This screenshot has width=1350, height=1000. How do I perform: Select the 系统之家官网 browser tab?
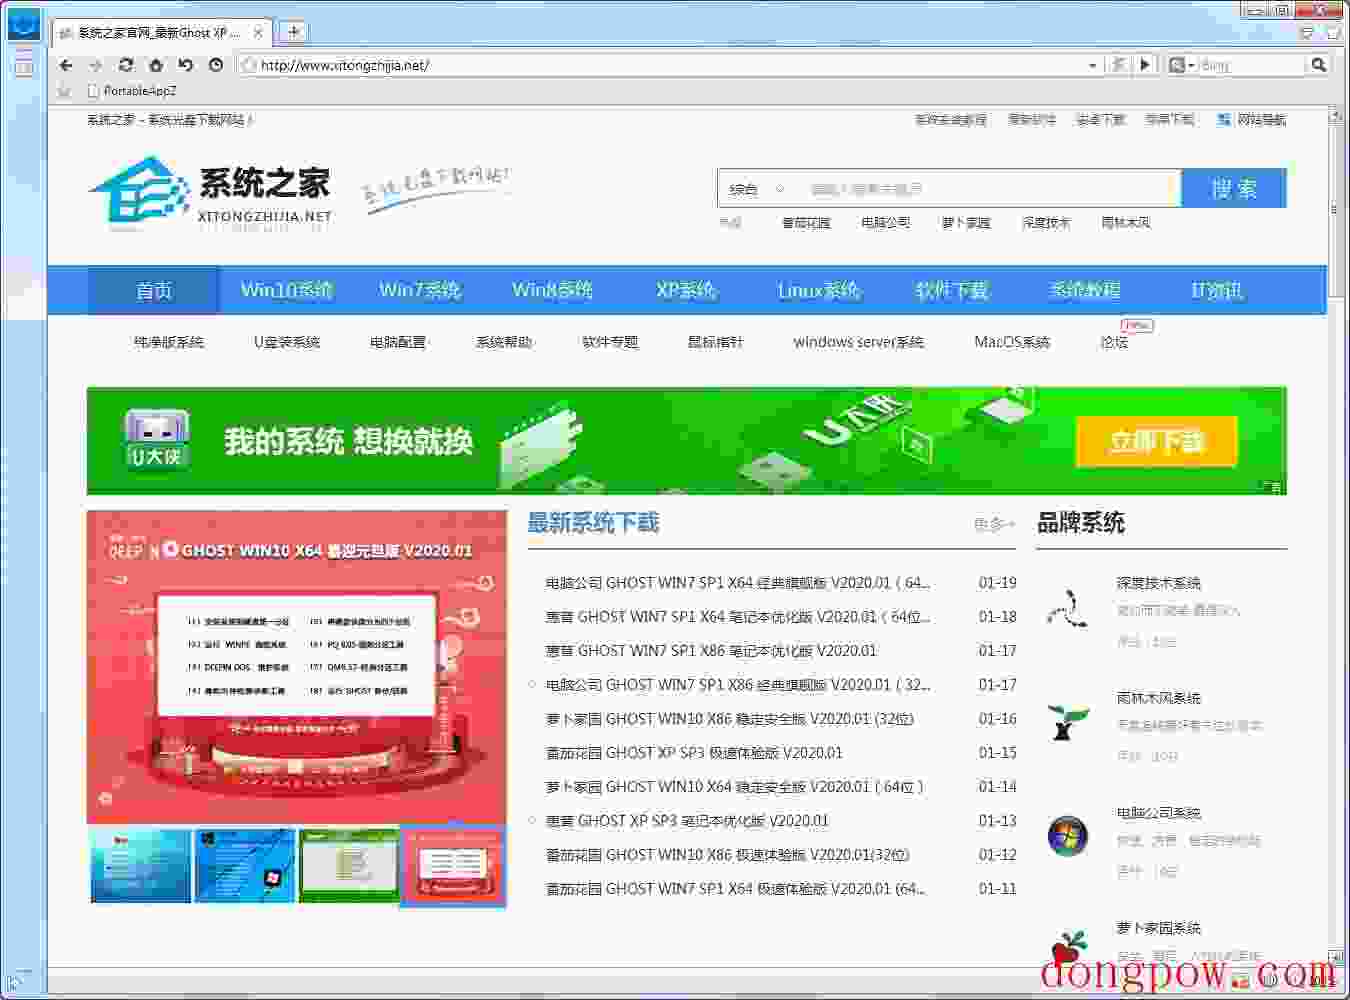(x=160, y=33)
